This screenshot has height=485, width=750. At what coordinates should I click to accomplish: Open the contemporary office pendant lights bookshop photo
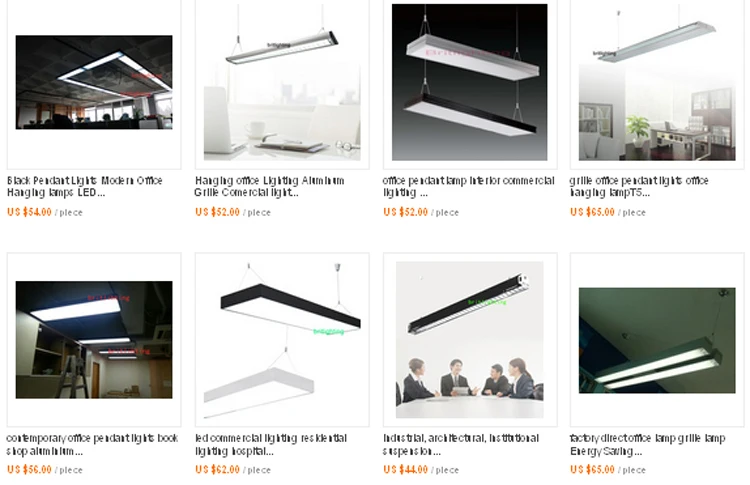coord(94,340)
